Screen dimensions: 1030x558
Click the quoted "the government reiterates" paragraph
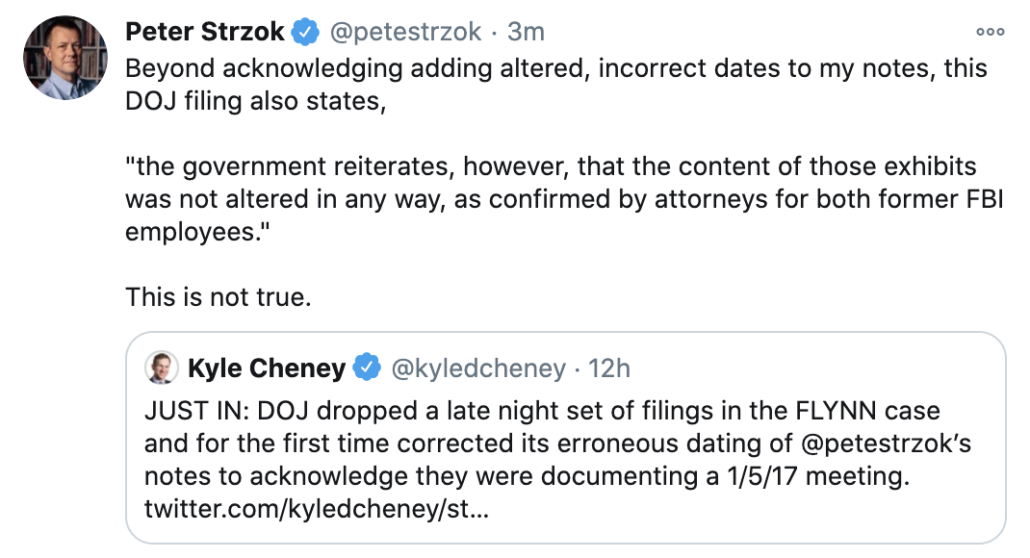pyautogui.click(x=550, y=198)
